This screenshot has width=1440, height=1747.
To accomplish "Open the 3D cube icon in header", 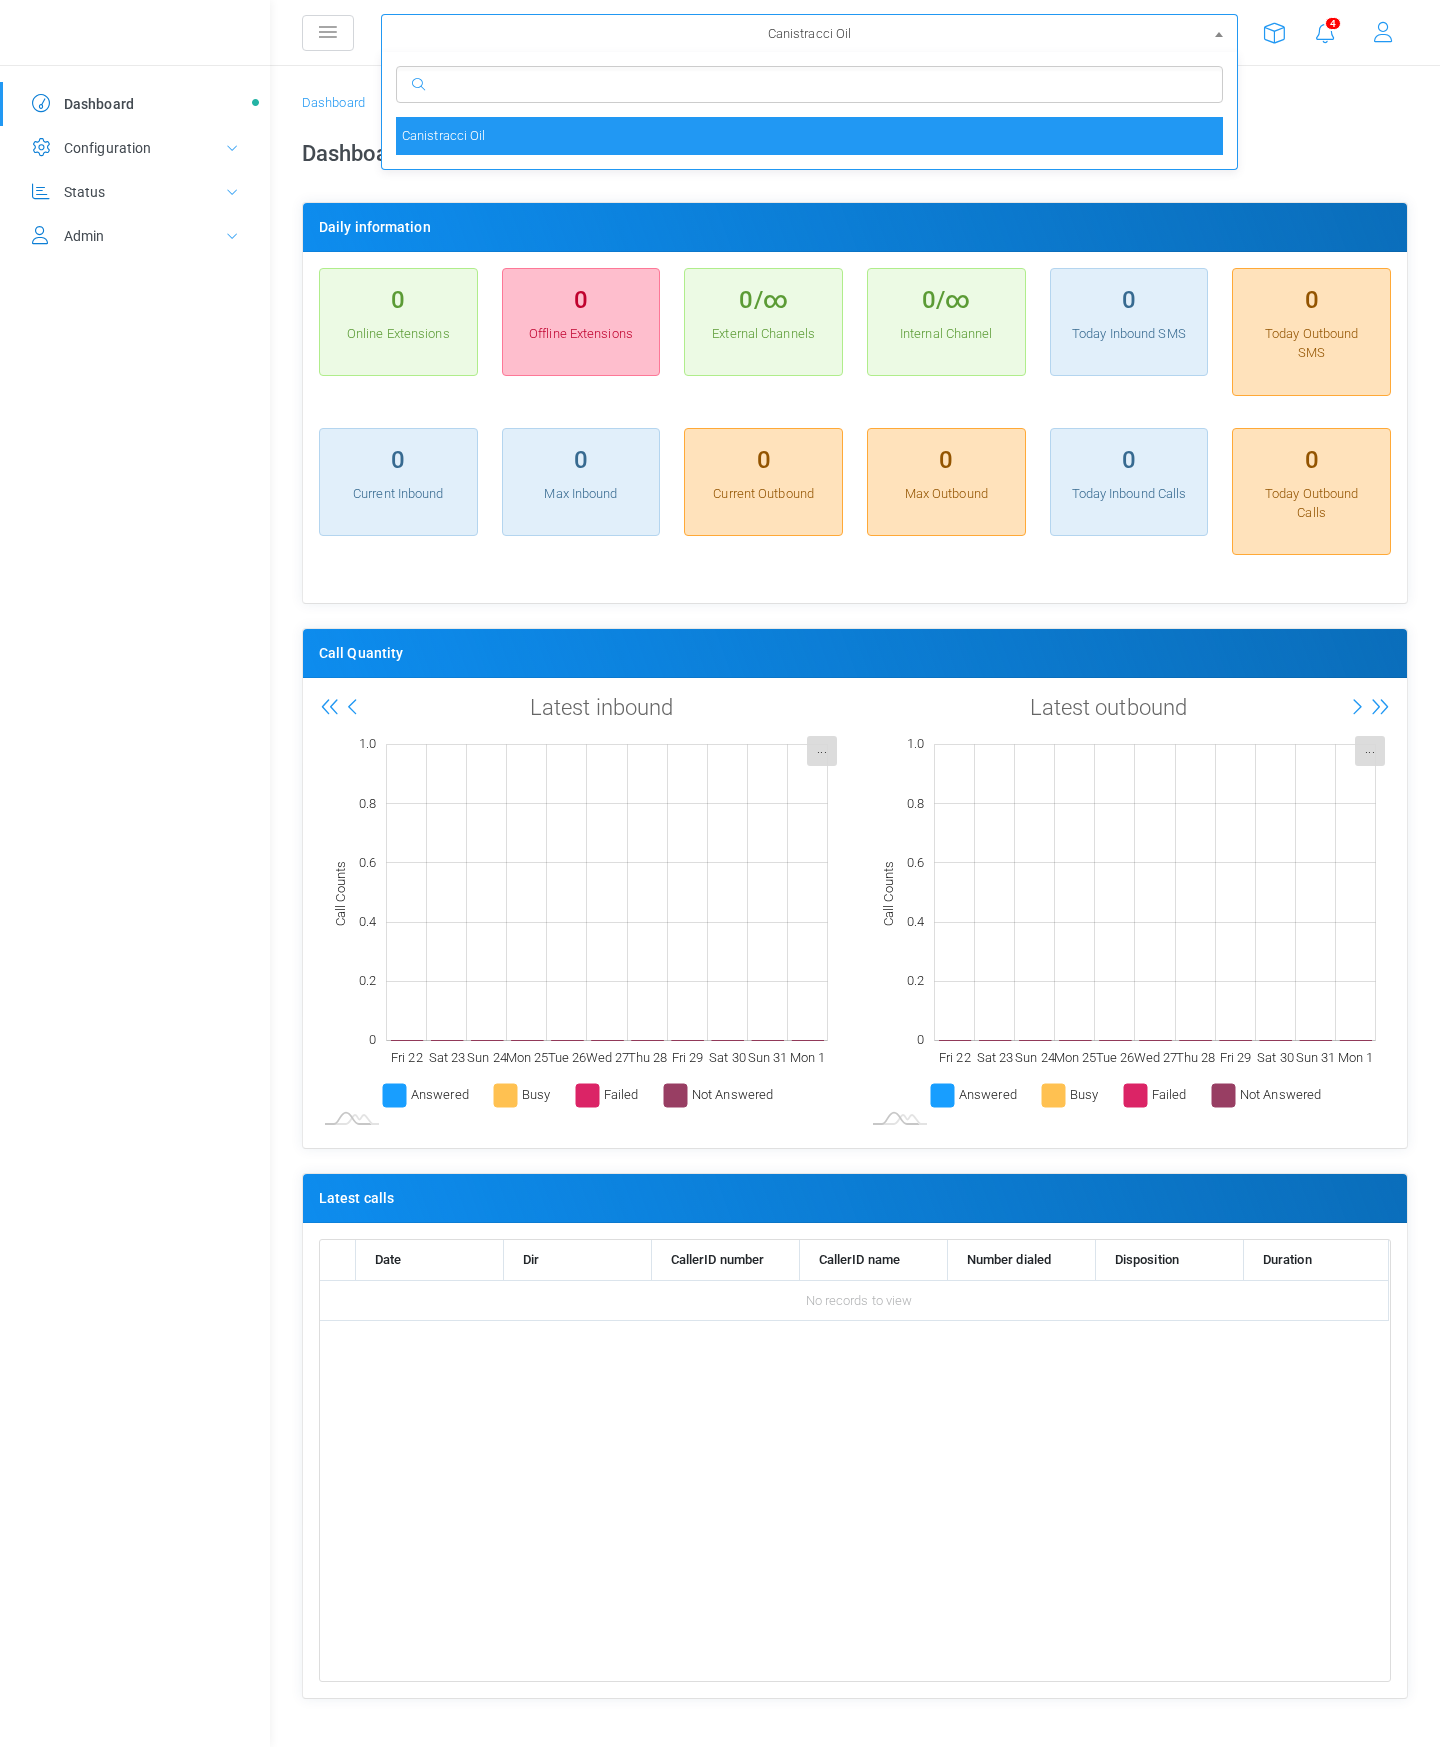I will pos(1274,33).
